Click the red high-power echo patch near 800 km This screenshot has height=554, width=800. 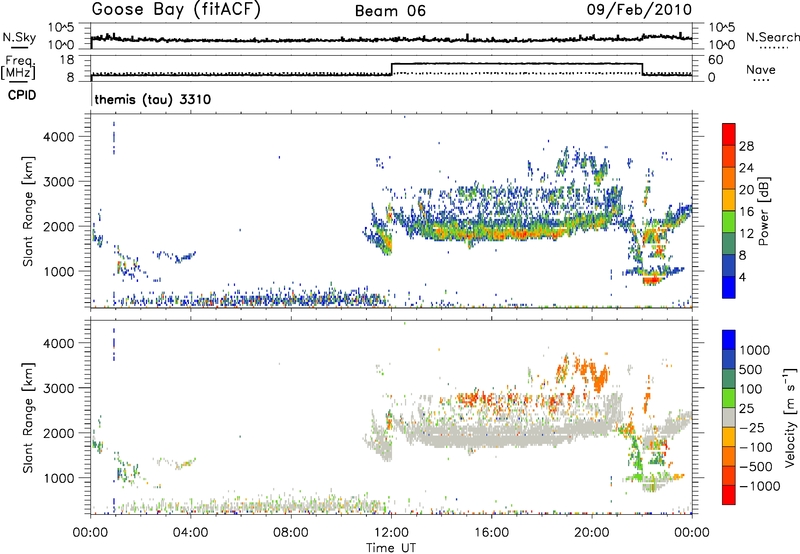(x=652, y=280)
